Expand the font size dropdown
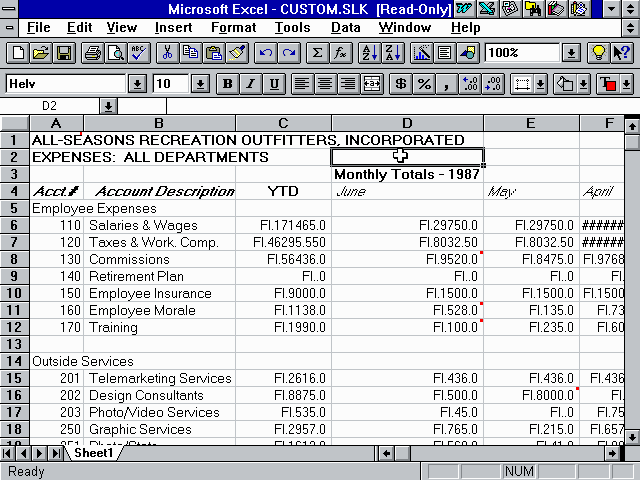 point(199,84)
